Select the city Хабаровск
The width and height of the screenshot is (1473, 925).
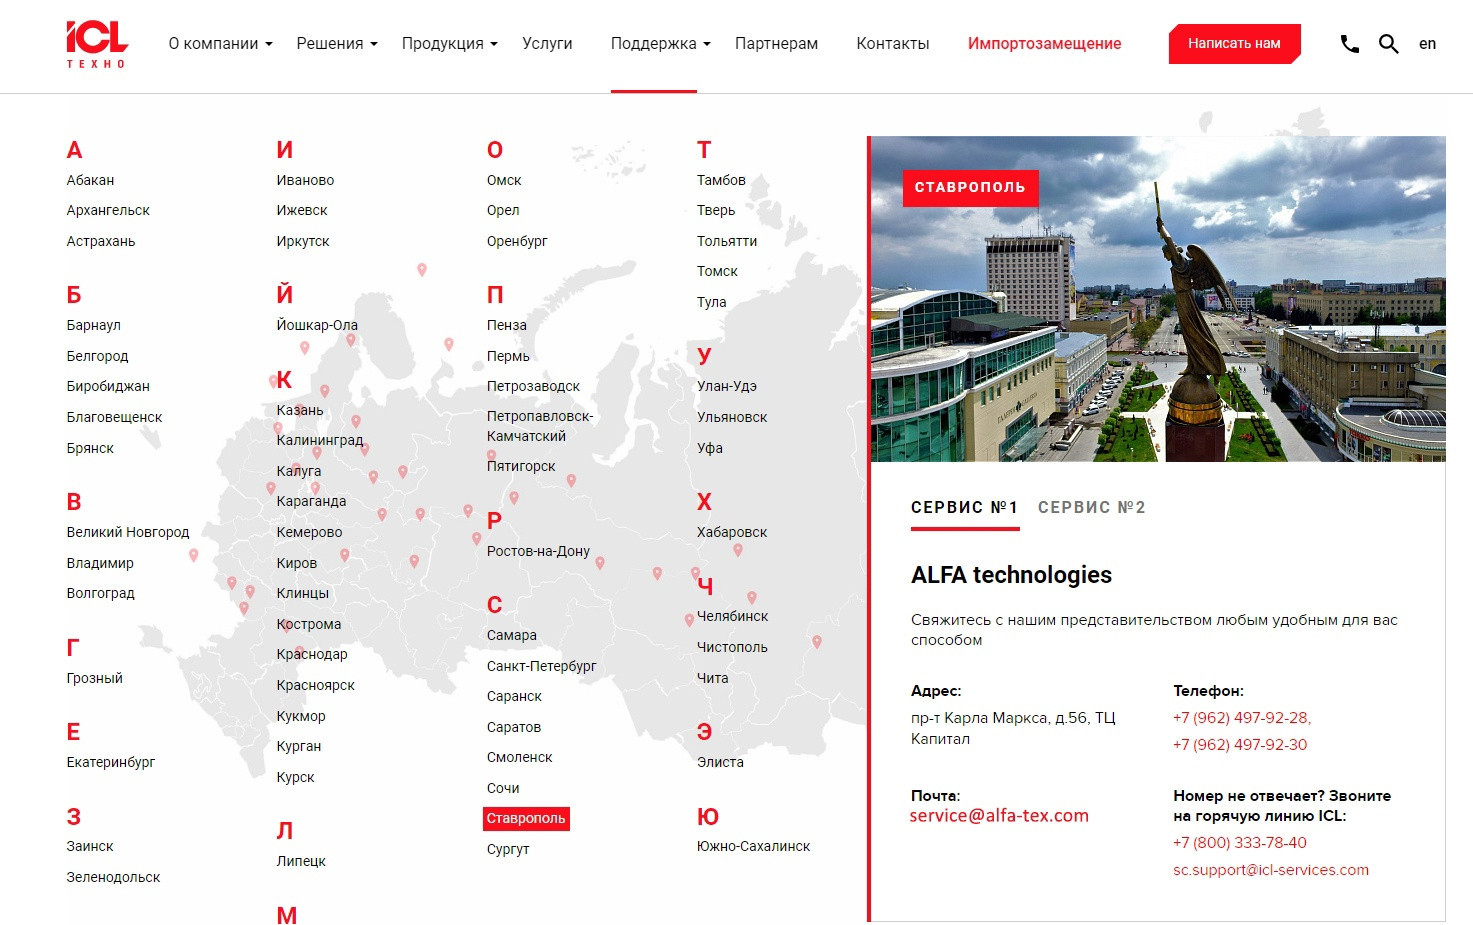[732, 533]
